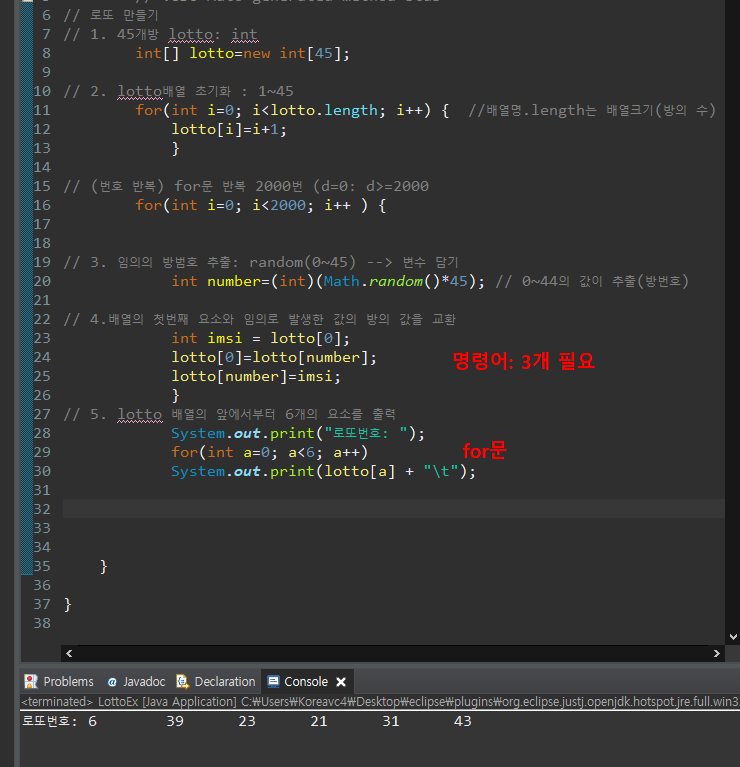Image resolution: width=740 pixels, height=767 pixels.
Task: Click comment '// 2. lotto배열 초기화 : 1~45'
Action: 179,91
